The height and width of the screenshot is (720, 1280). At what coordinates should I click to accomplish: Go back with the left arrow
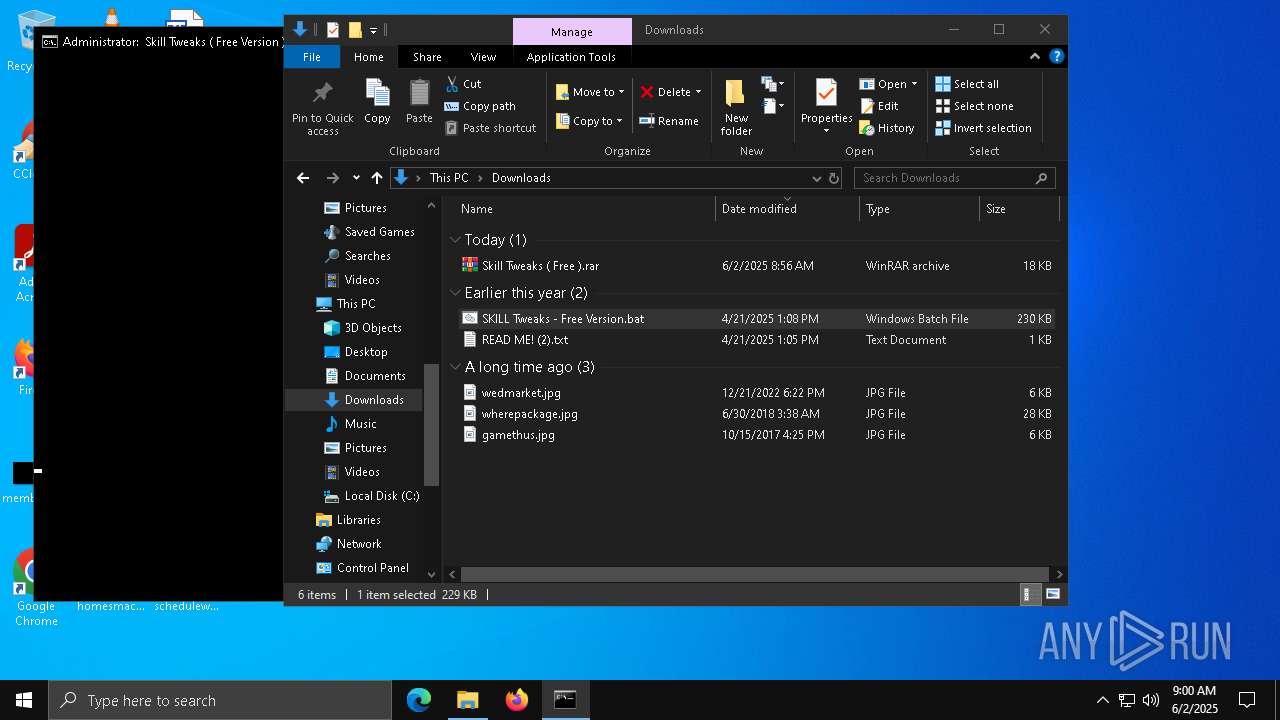coord(303,178)
